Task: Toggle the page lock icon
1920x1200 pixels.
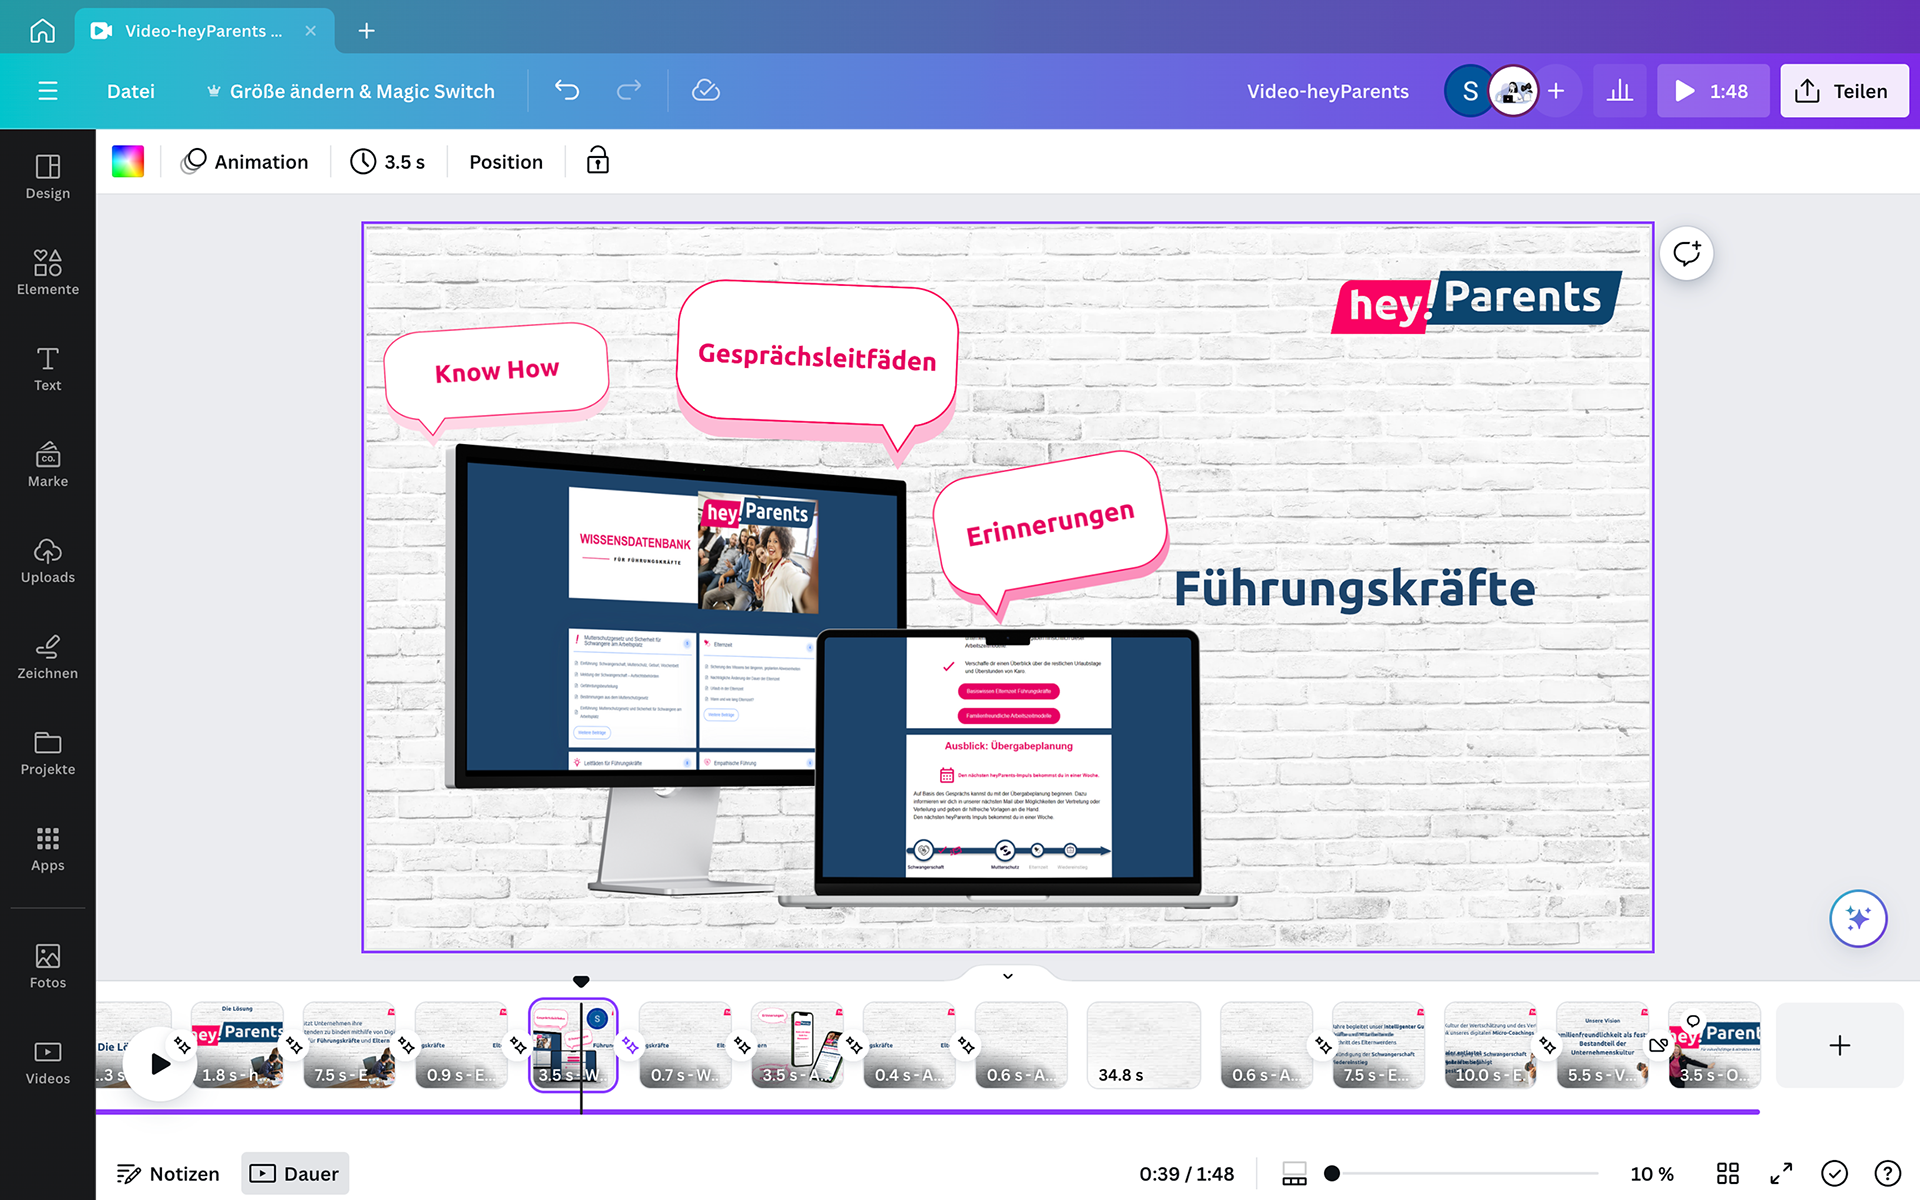Action: (x=598, y=161)
